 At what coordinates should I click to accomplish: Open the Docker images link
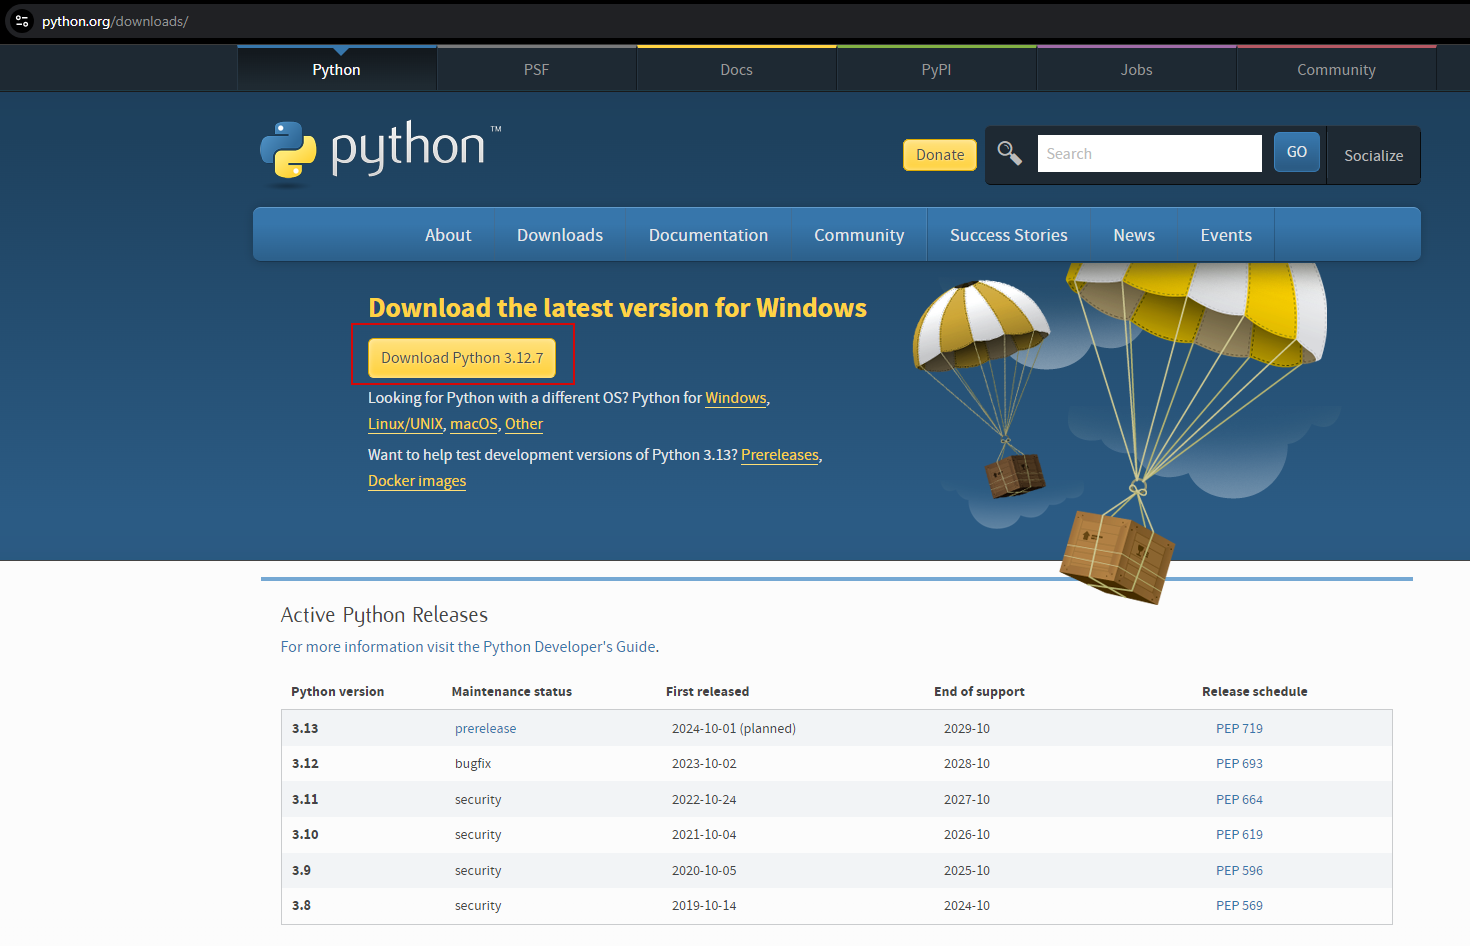(x=417, y=481)
